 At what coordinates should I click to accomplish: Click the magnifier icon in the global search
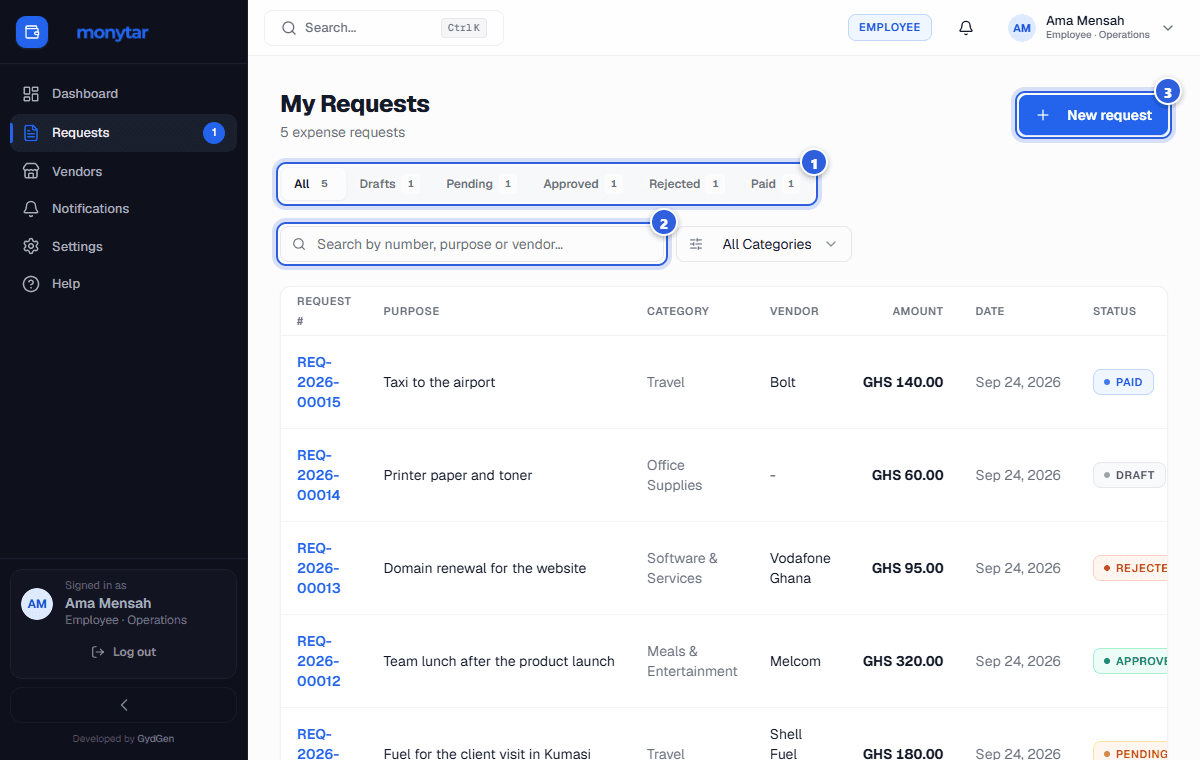coord(289,28)
